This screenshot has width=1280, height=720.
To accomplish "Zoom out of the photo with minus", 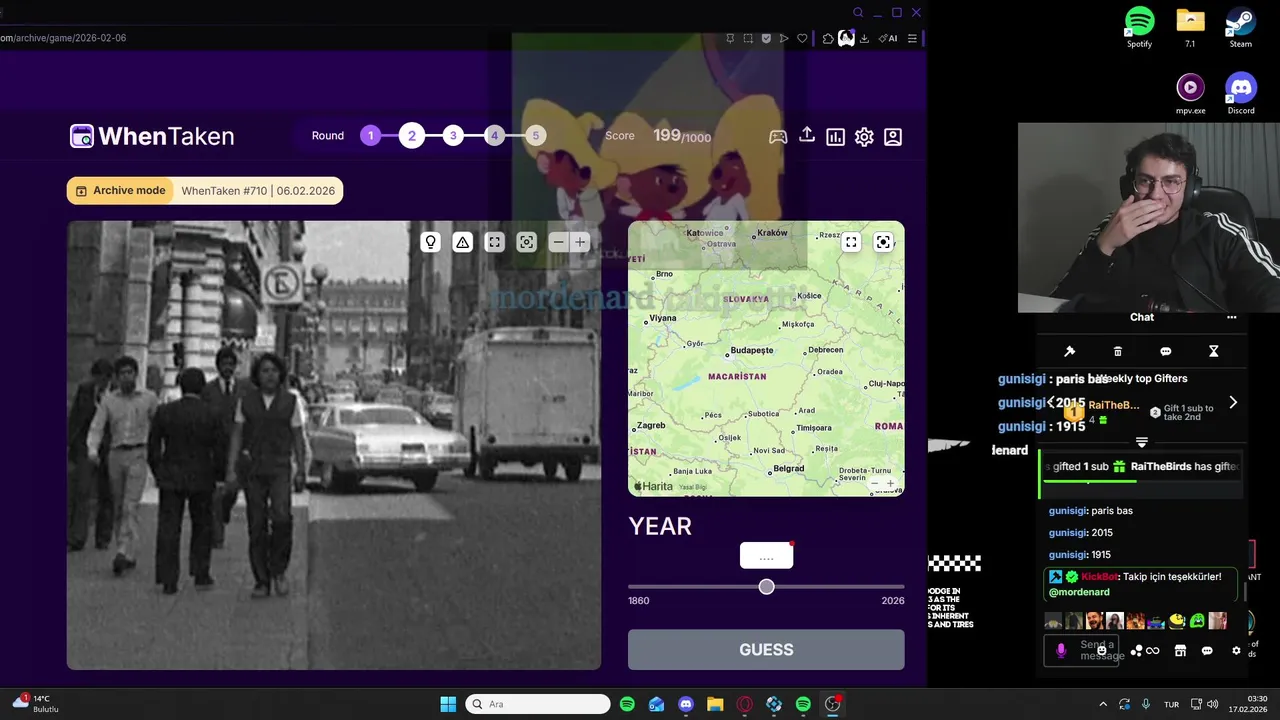I will point(559,242).
